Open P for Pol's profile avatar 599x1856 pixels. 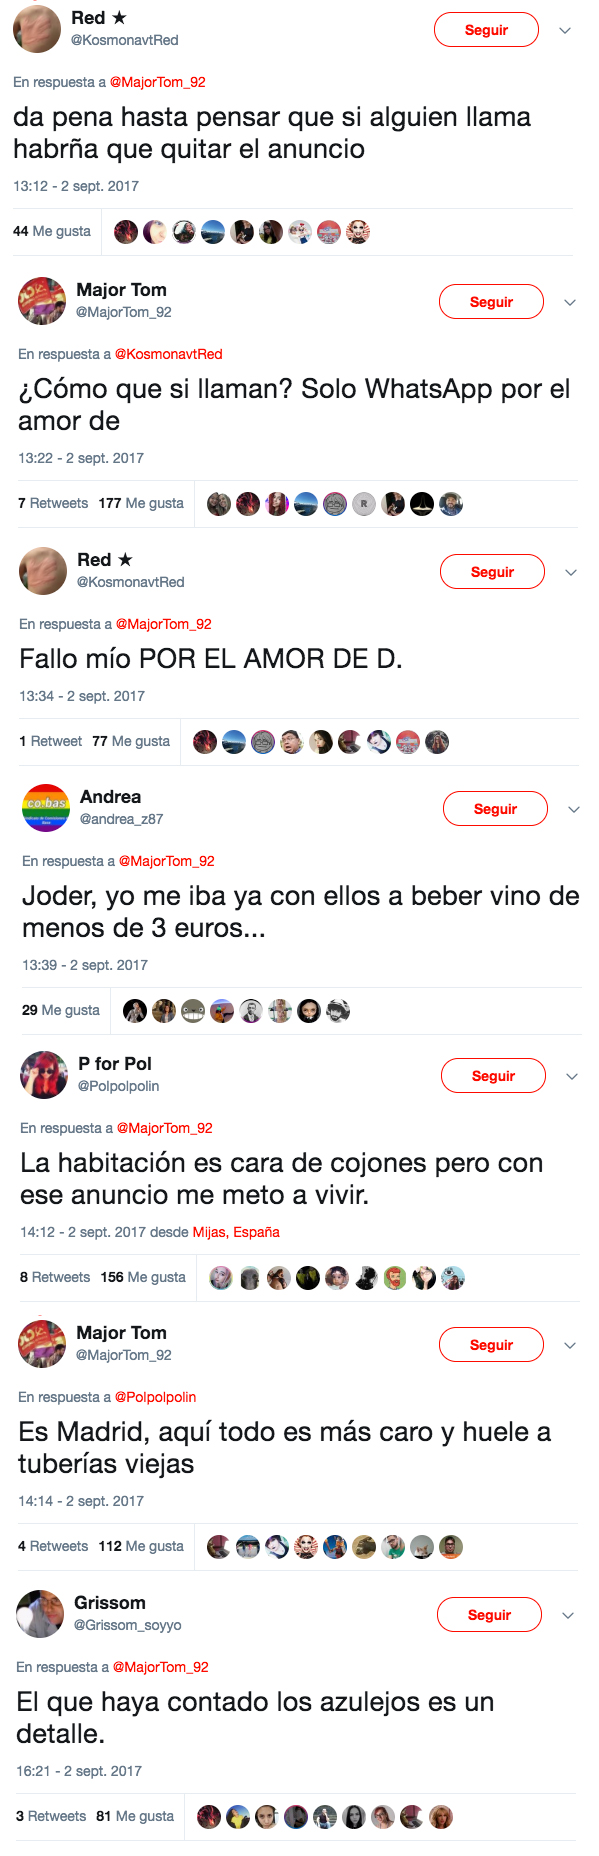pos(44,1075)
